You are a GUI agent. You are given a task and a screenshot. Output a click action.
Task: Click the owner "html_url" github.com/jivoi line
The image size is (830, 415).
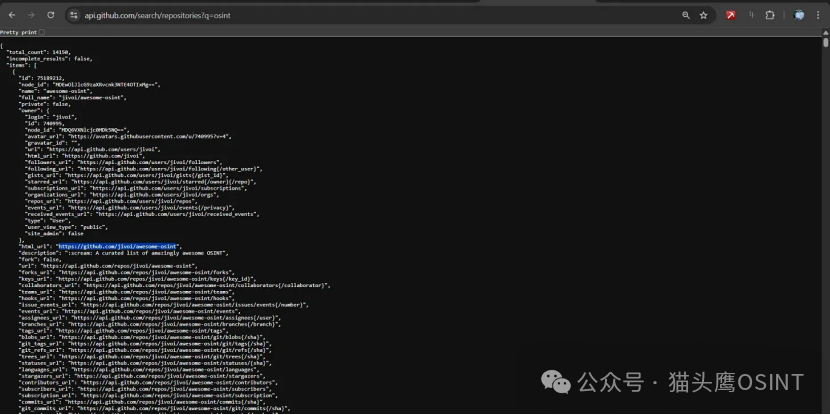(x=85, y=156)
